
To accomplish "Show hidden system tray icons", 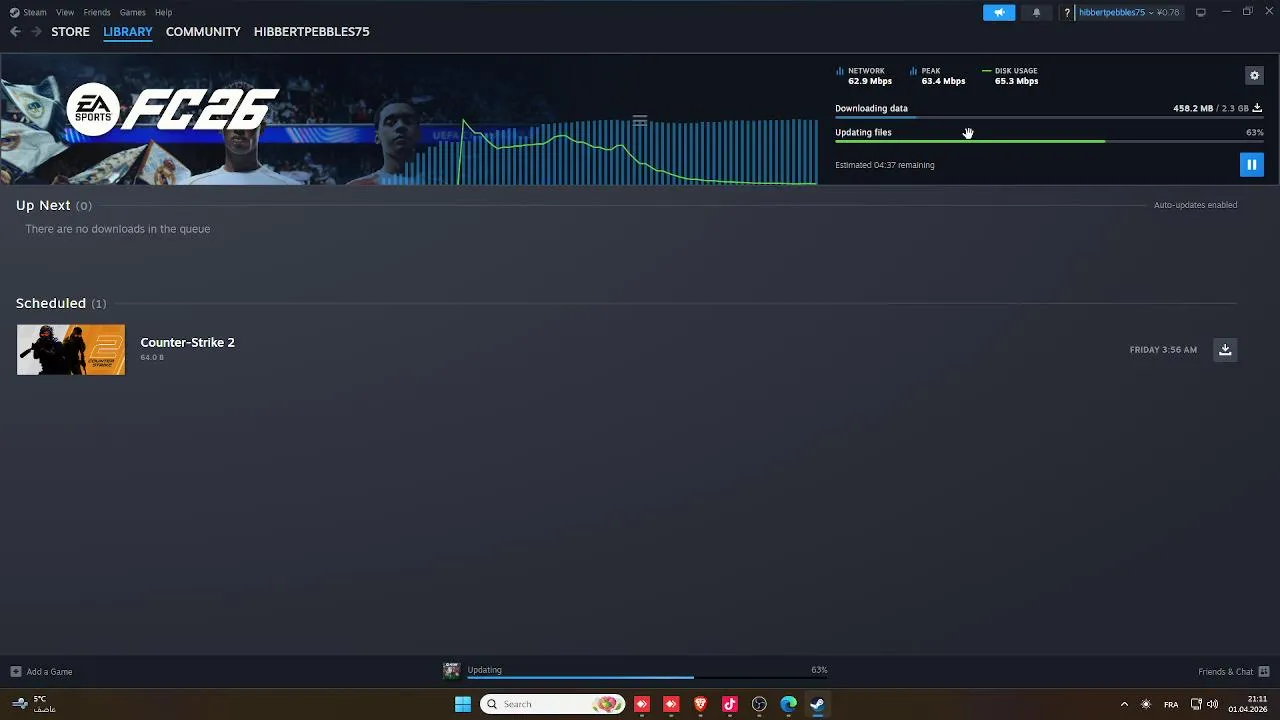I will coord(1124,704).
